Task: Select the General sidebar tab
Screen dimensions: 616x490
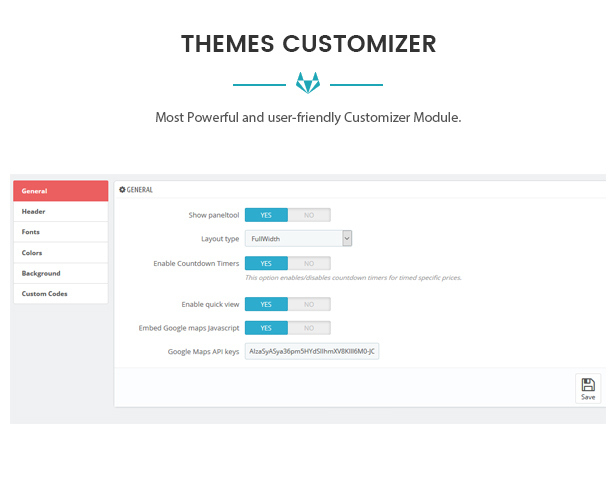Action: click(60, 191)
